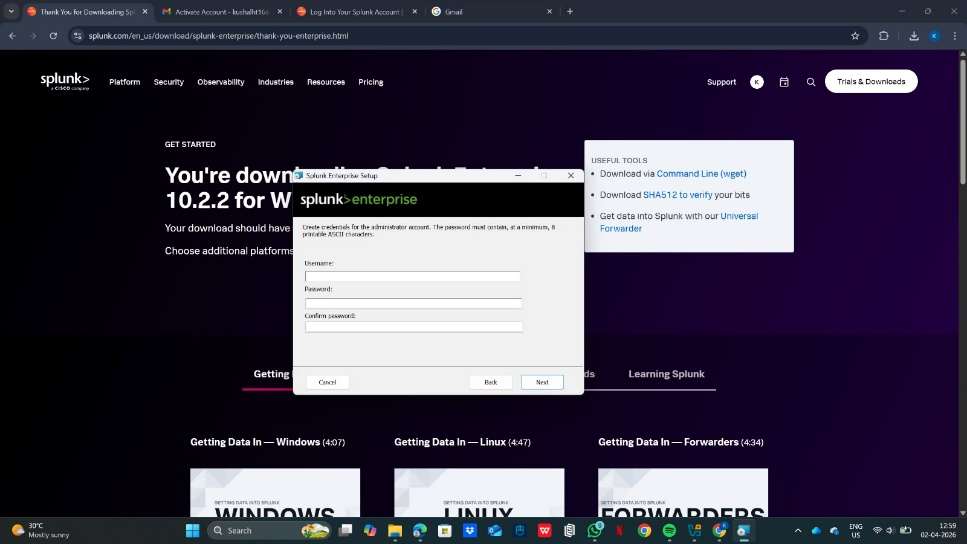This screenshot has height=544, width=967.
Task: Open Command Line (wget) link
Action: (701, 174)
